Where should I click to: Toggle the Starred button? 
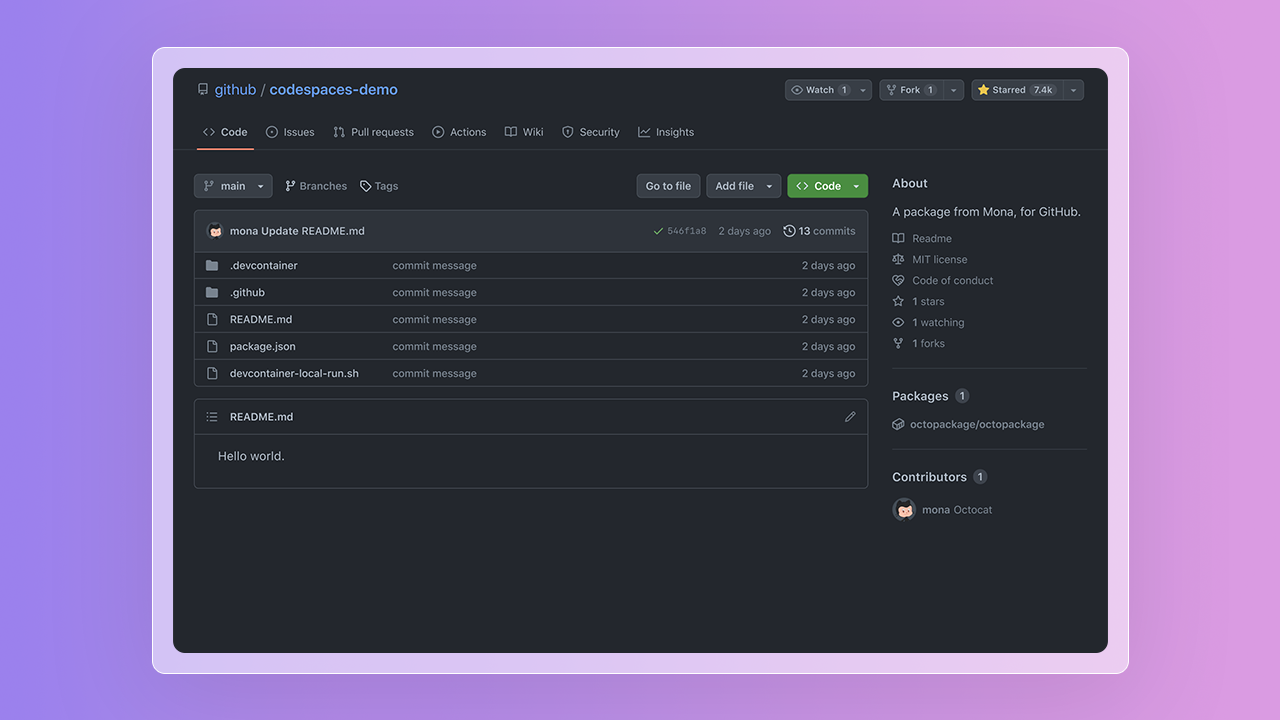[x=1016, y=90]
